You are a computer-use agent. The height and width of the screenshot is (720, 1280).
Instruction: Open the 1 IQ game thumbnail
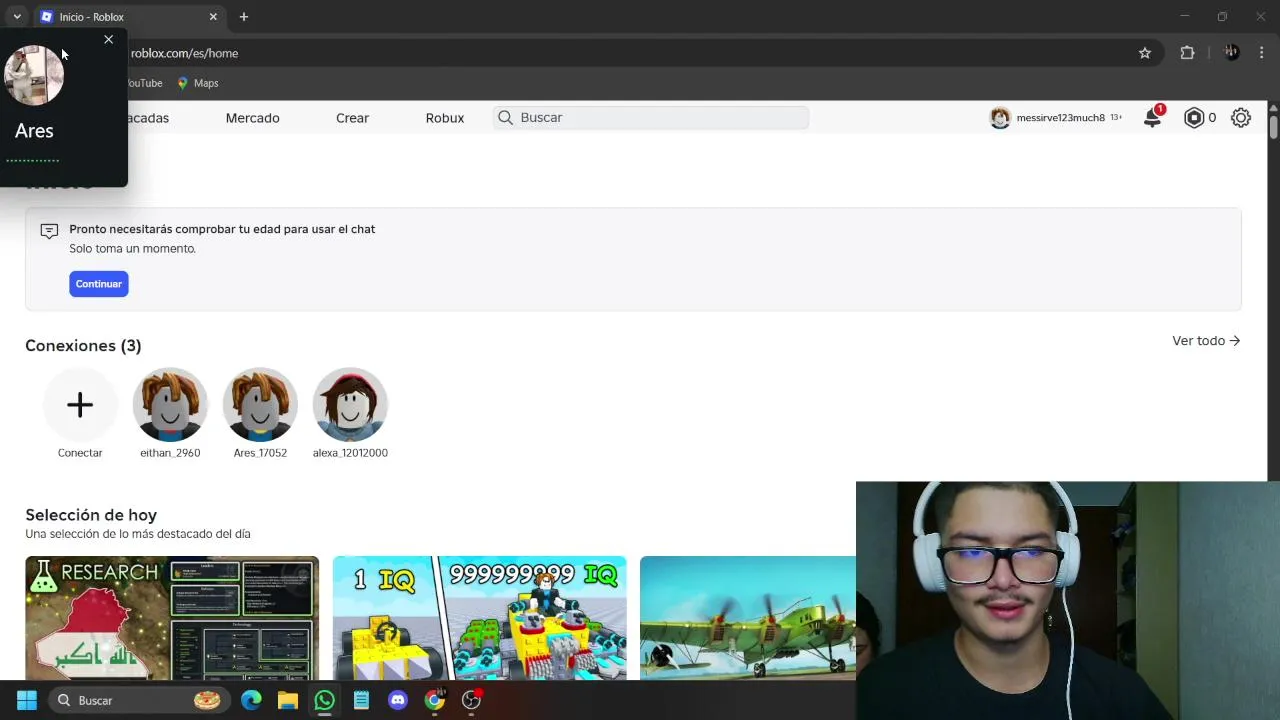pos(480,618)
